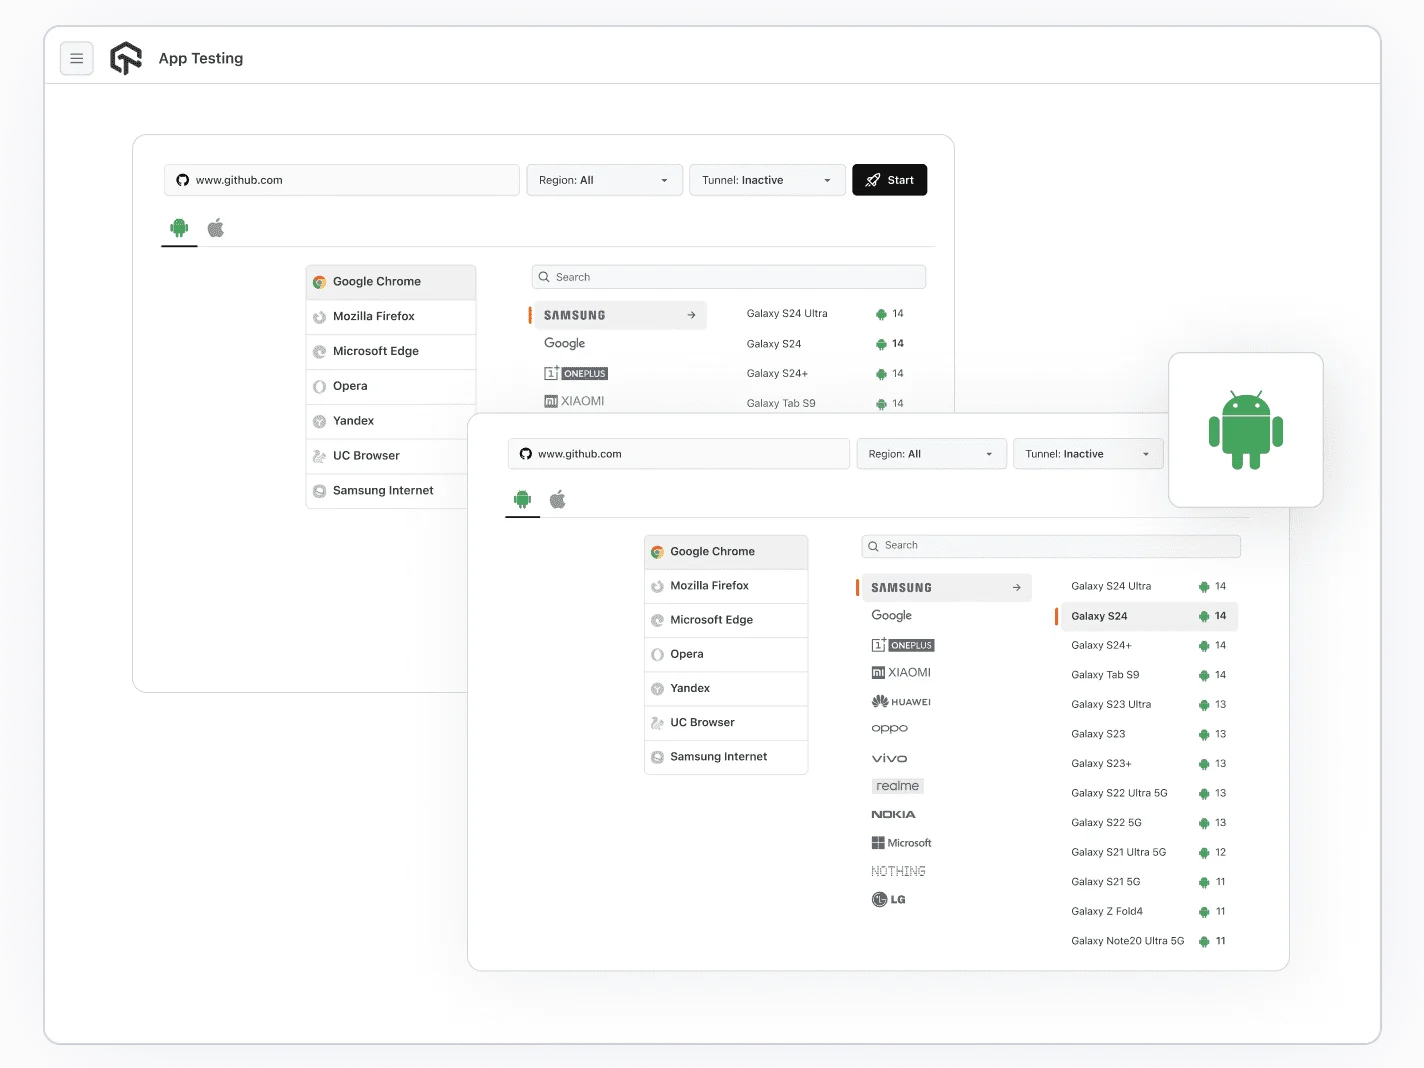Select Galaxy S22 Ultra 5G device
Viewport: 1424px width, 1068px height.
coord(1119,794)
